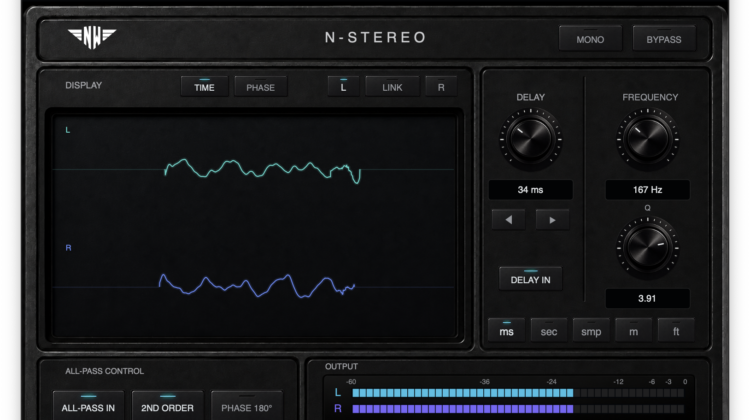Image resolution: width=750 pixels, height=420 pixels.
Task: Toggle the ALL-PASS IN button
Action: click(x=88, y=407)
